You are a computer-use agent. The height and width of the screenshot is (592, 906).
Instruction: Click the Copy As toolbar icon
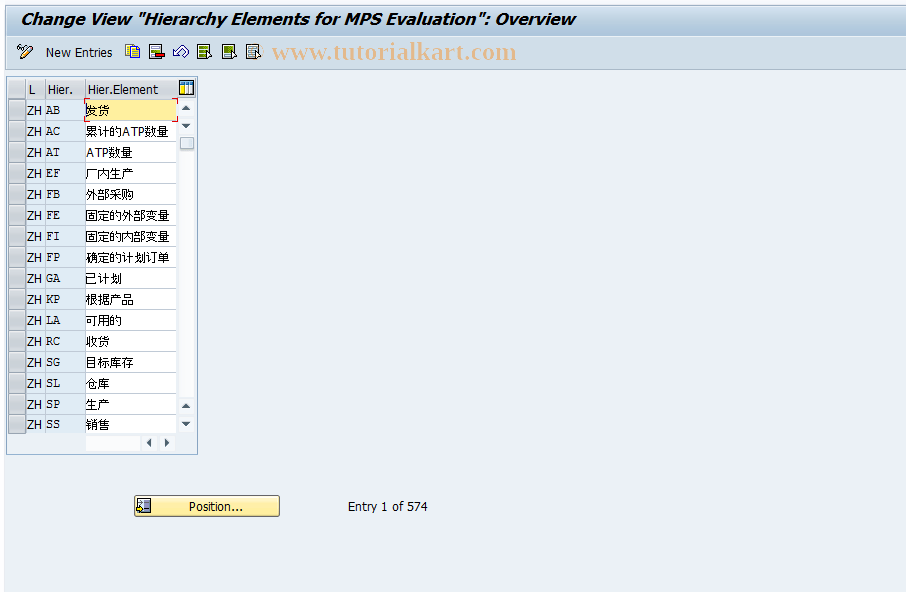click(132, 51)
